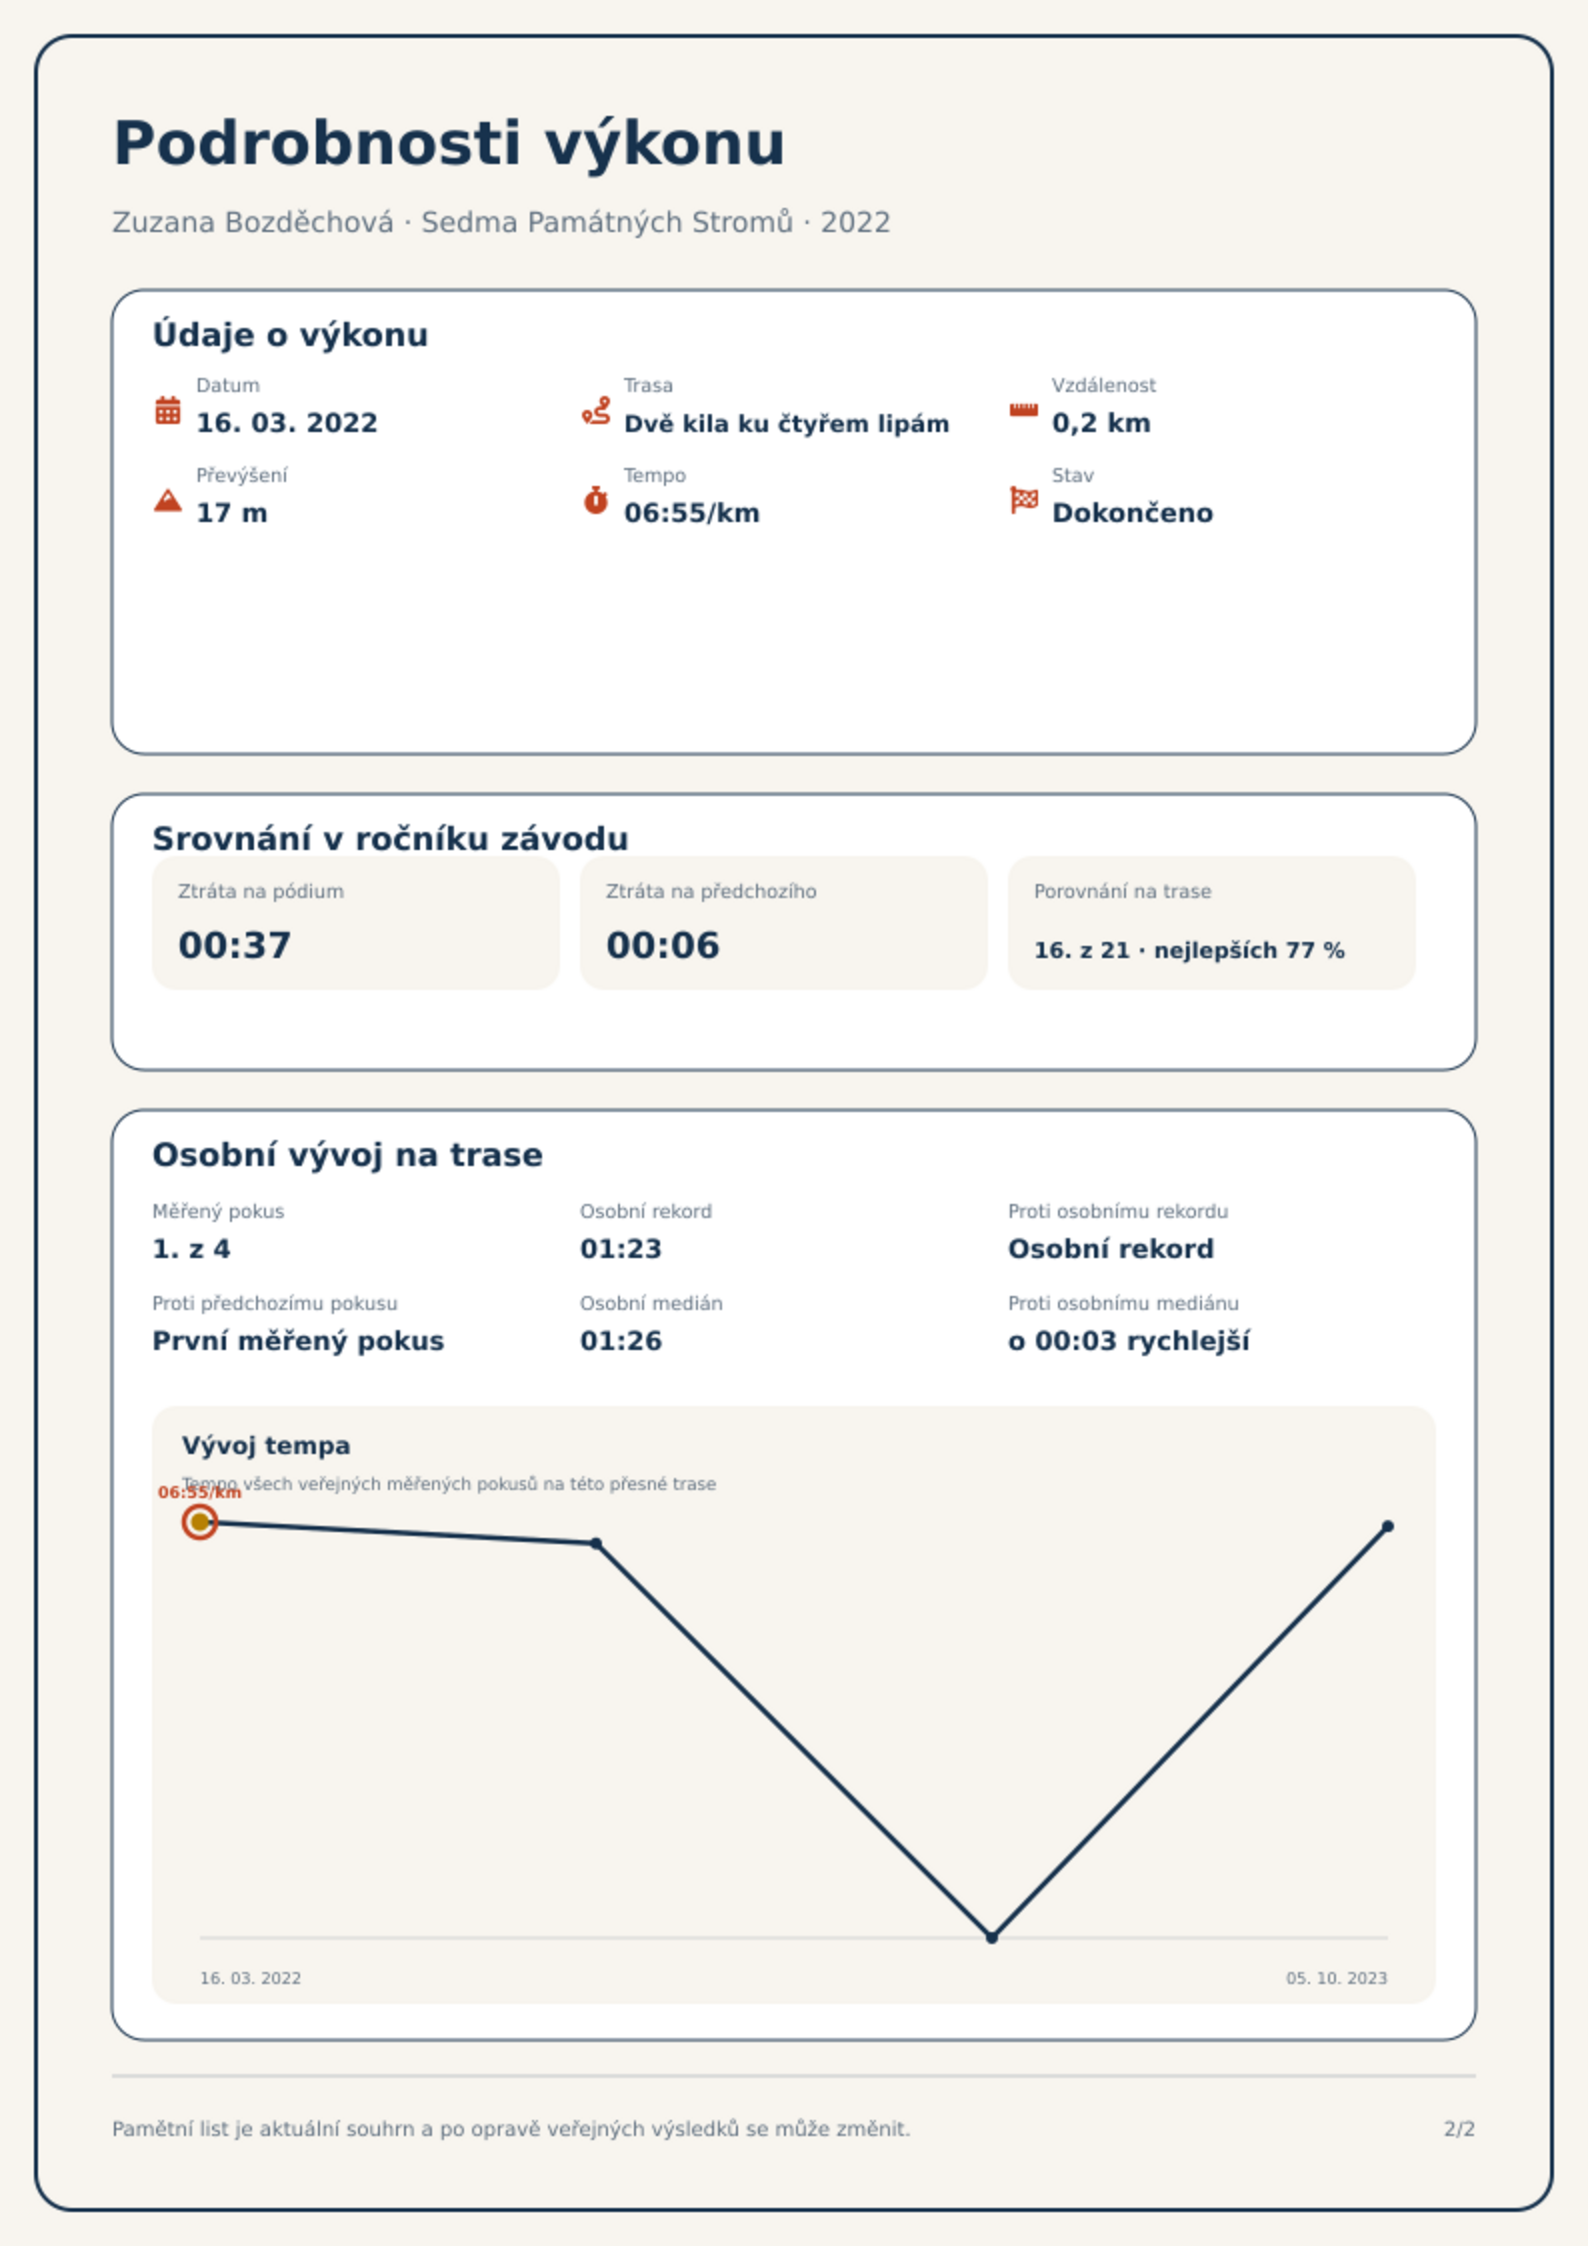Click the Osobní rekord value 01:23

pos(621,1248)
